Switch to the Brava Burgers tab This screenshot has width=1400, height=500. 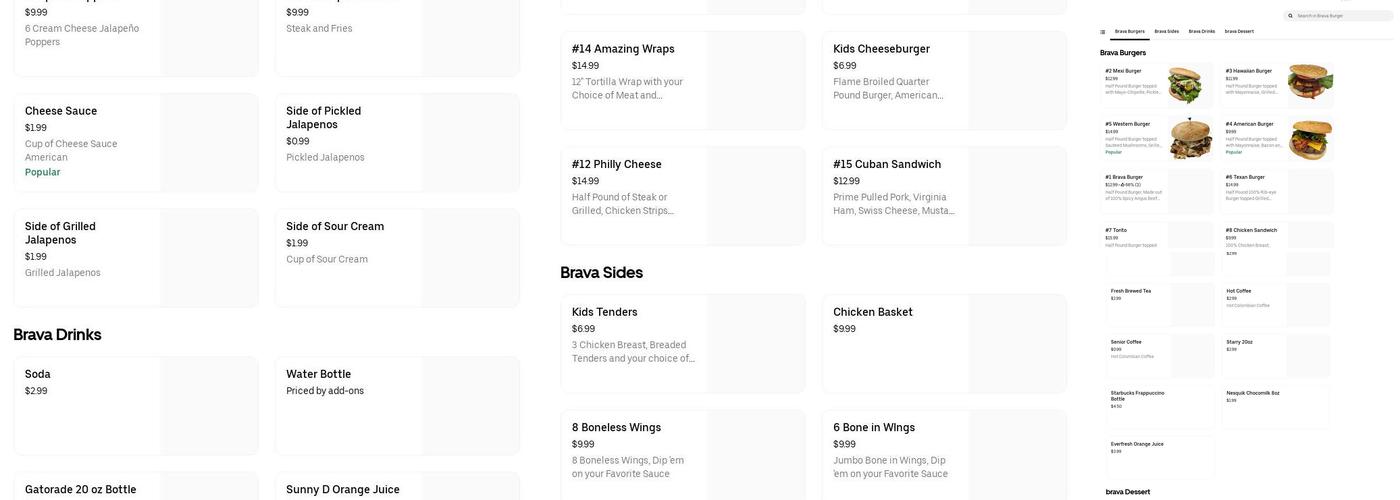tap(1130, 32)
